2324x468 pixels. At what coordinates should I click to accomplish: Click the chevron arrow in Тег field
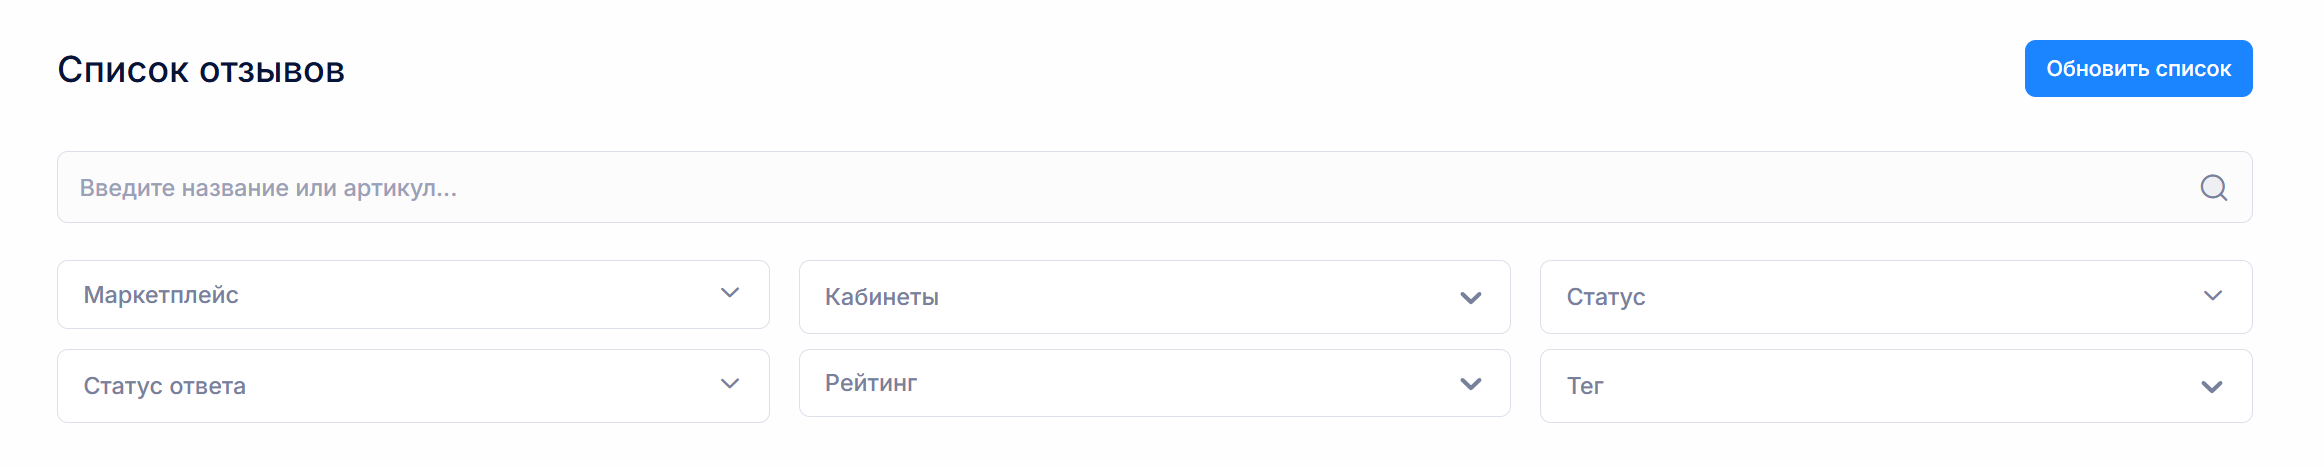[x=2212, y=387]
